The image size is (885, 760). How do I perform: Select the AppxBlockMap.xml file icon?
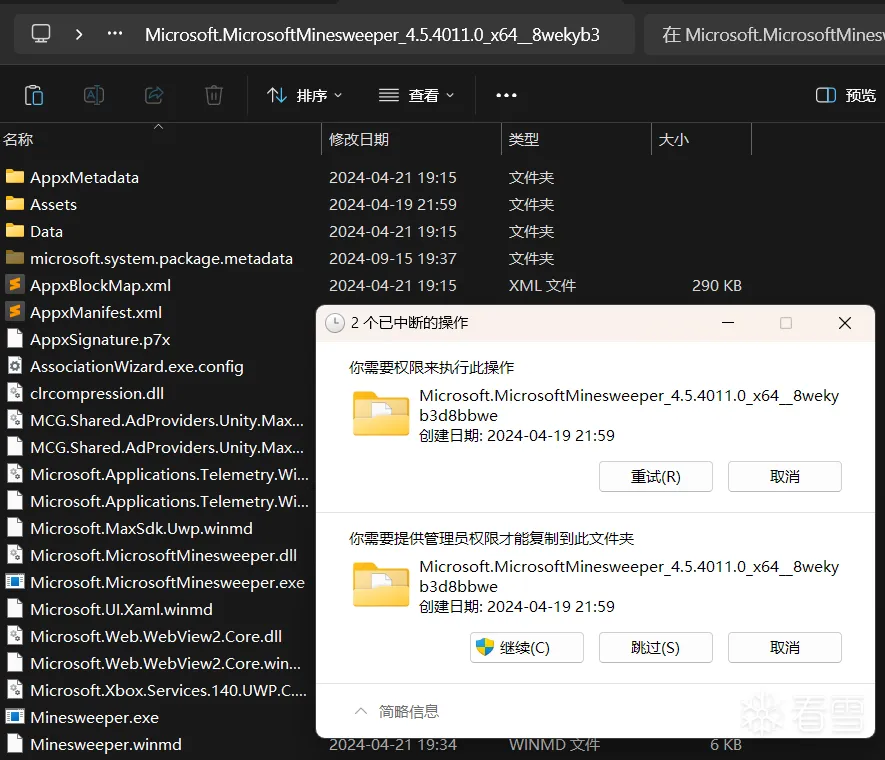tap(15, 284)
